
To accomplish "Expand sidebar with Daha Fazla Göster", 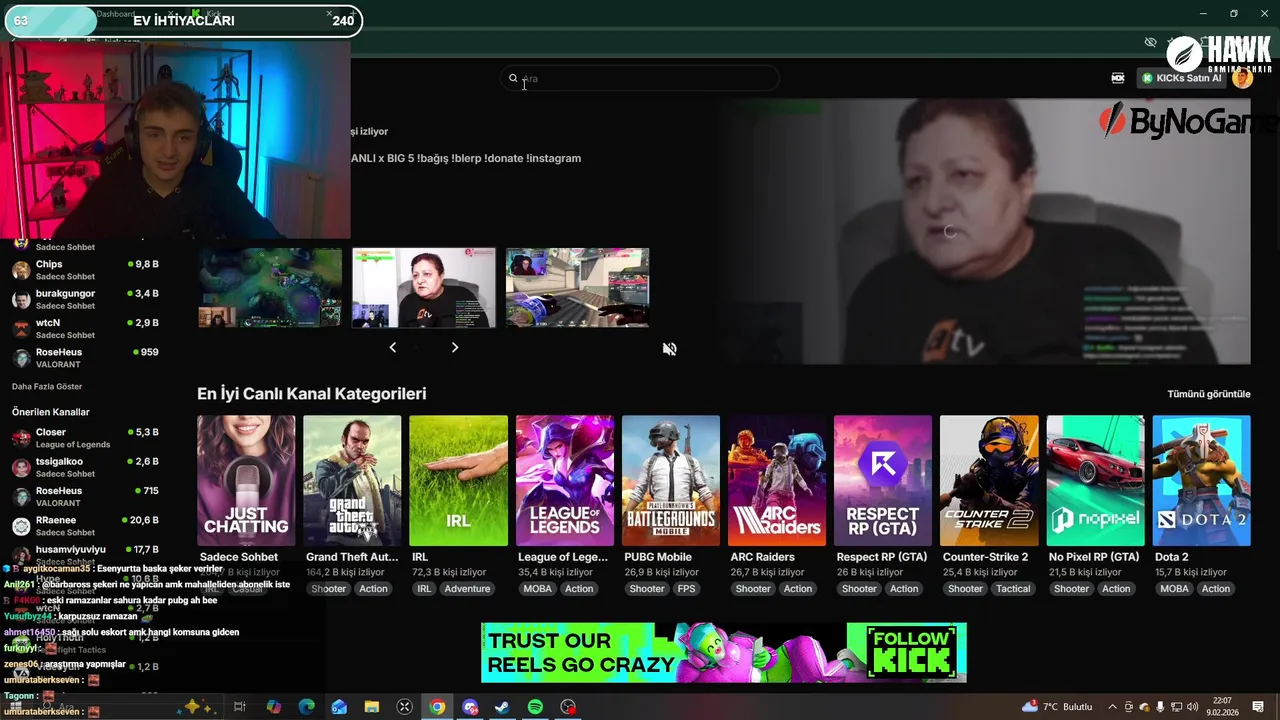I will coord(47,387).
